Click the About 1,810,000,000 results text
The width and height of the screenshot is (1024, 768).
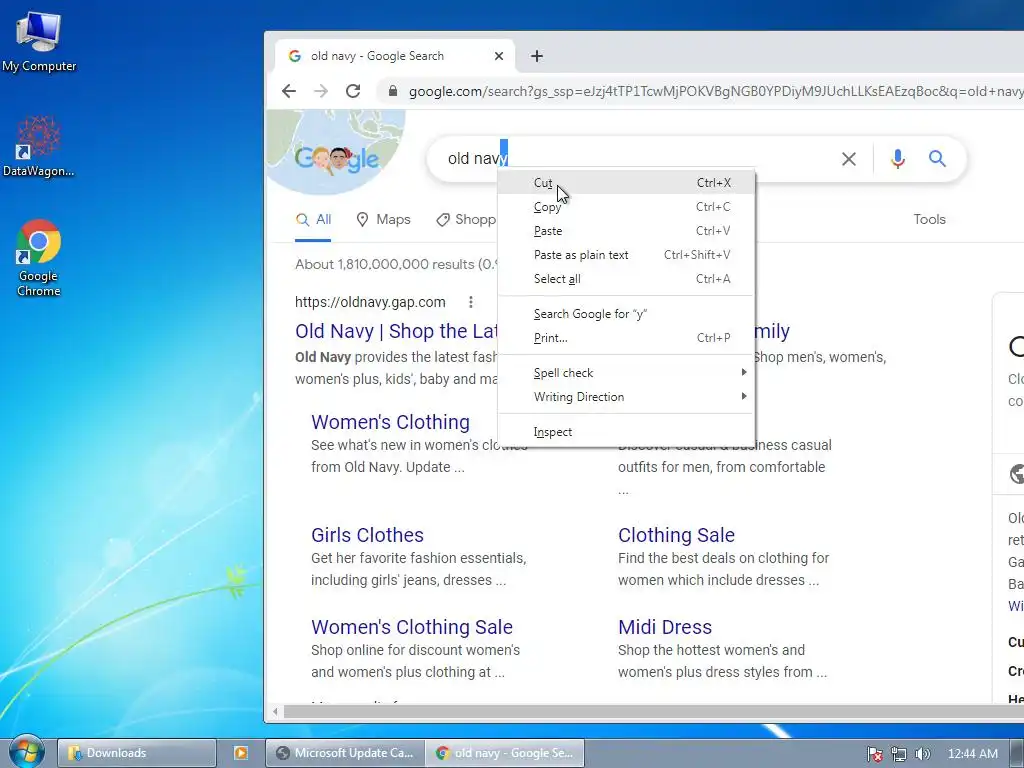pyautogui.click(x=396, y=264)
